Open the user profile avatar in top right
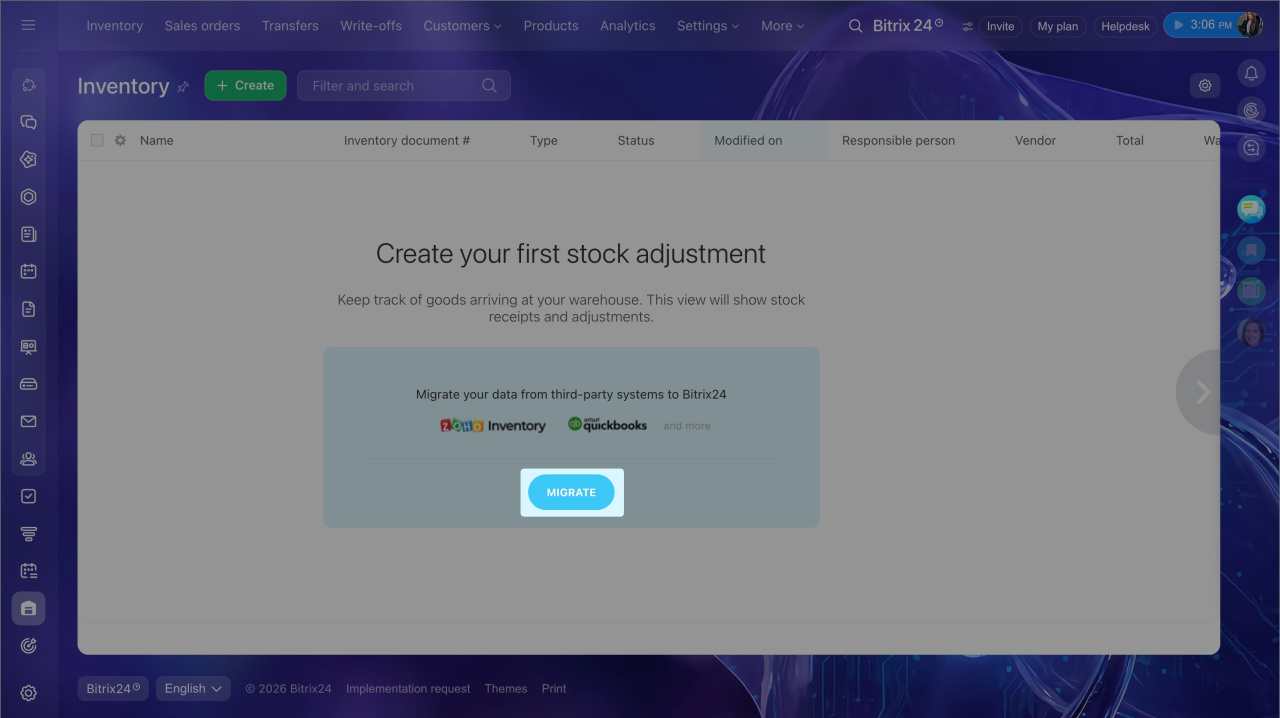The height and width of the screenshot is (718, 1280). tap(1250, 25)
